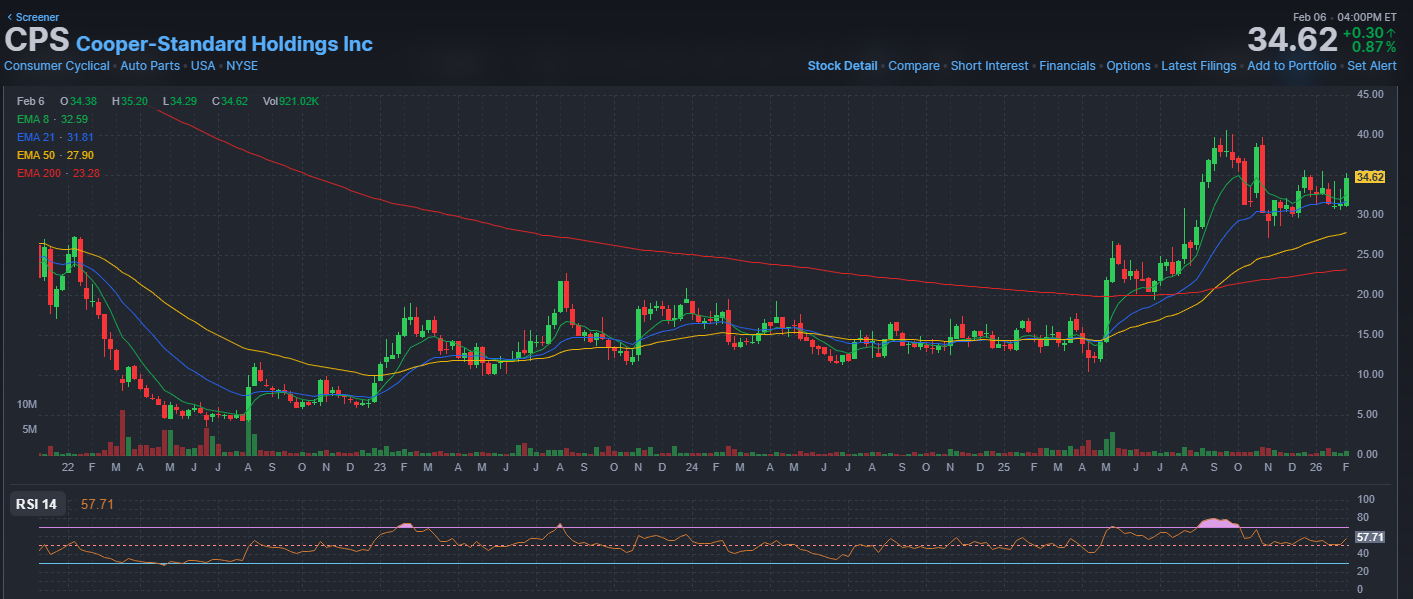The height and width of the screenshot is (599, 1413).
Task: Open the Short Interest tab
Action: pyautogui.click(x=989, y=66)
